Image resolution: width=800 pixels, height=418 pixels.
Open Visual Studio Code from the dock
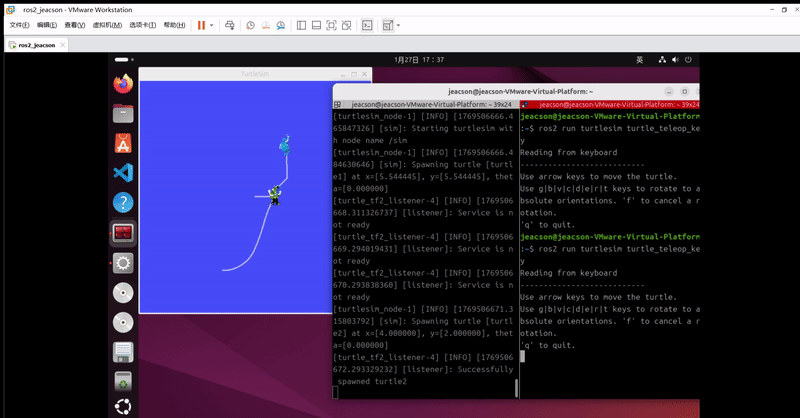[123, 173]
